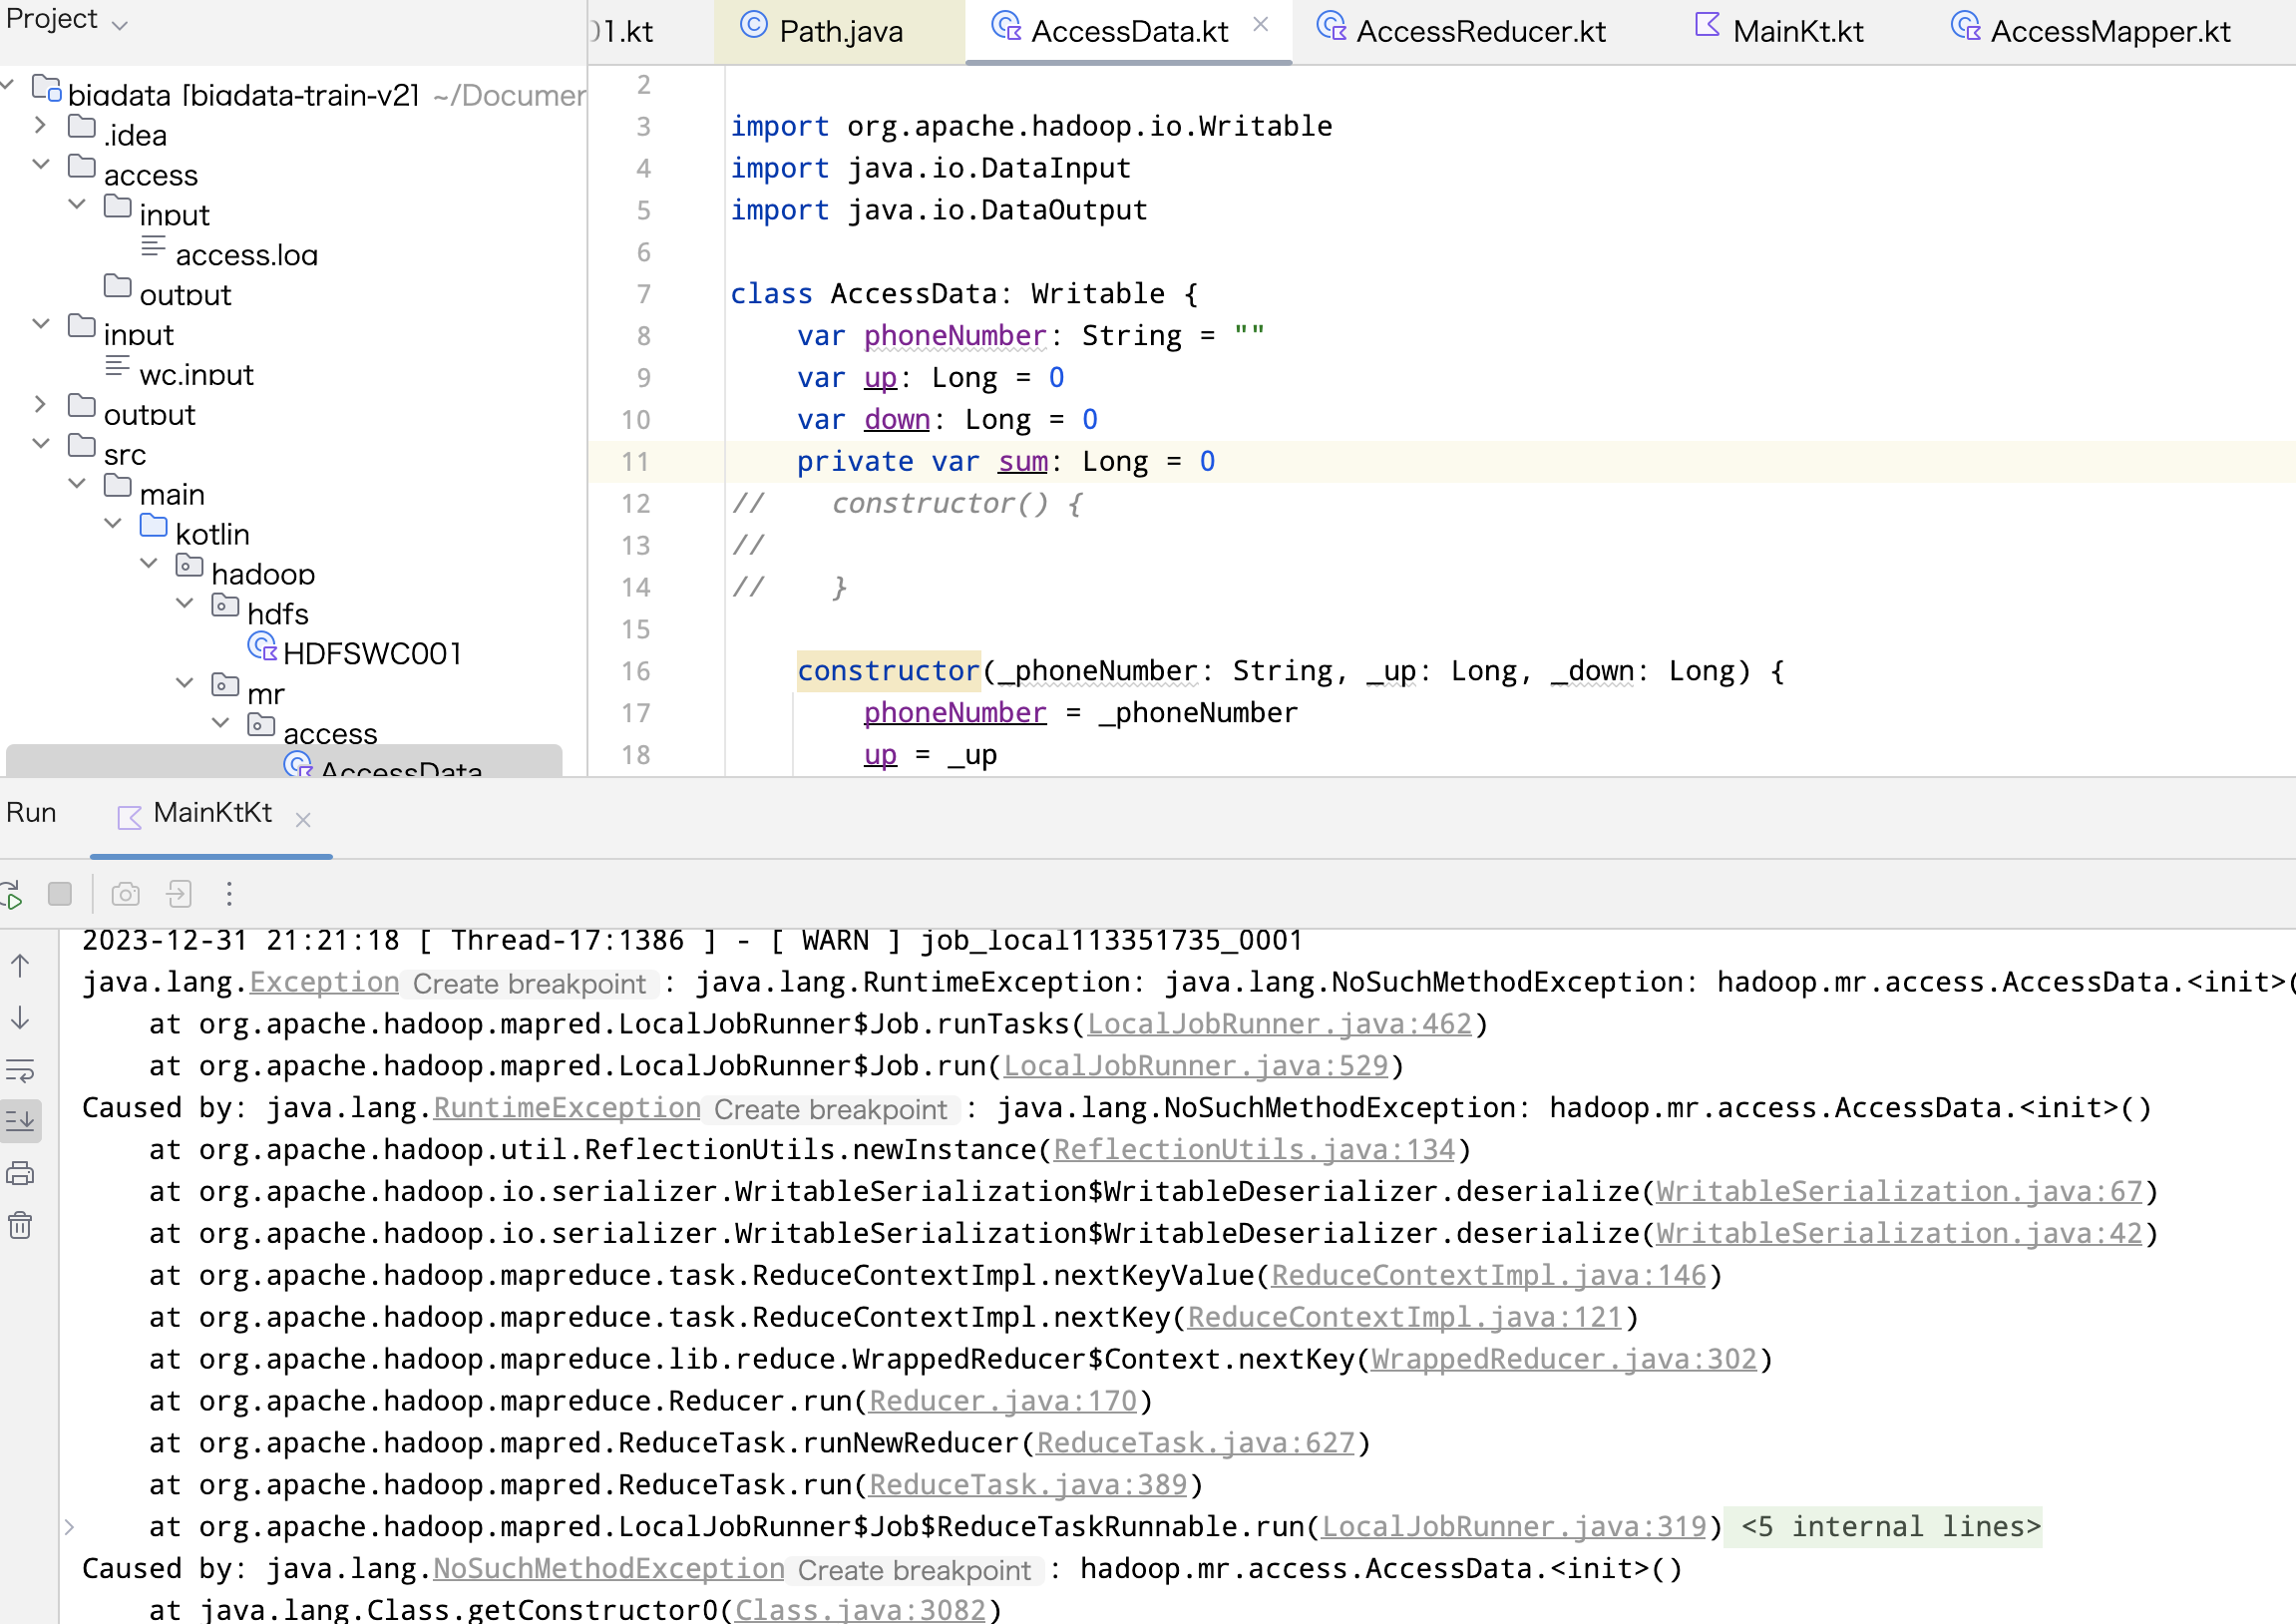Collapse the hdfs package

coord(185,603)
